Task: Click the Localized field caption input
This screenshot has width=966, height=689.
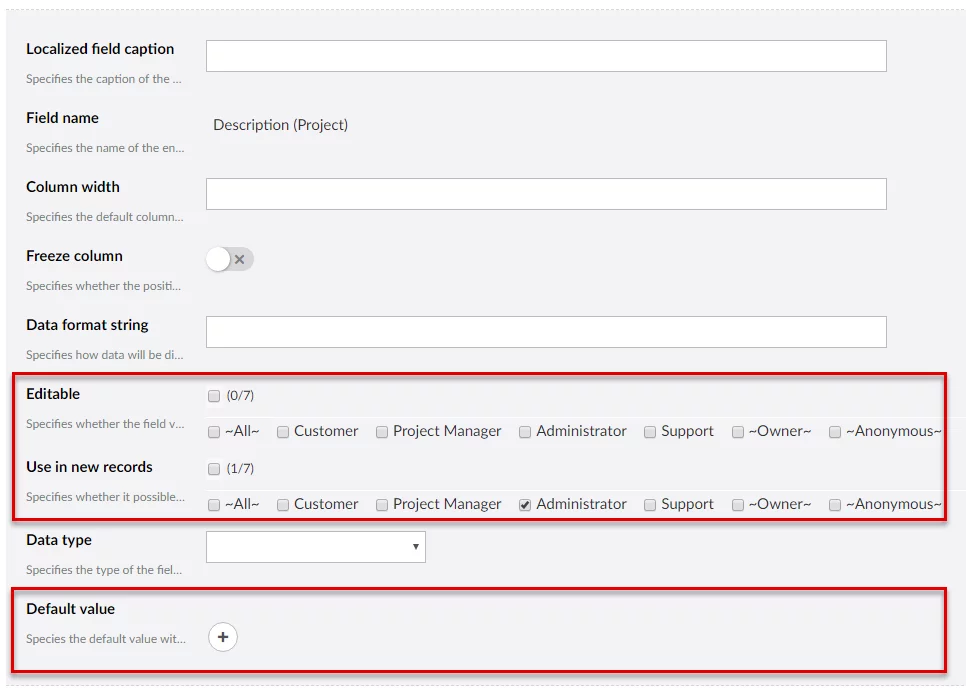Action: [546, 56]
